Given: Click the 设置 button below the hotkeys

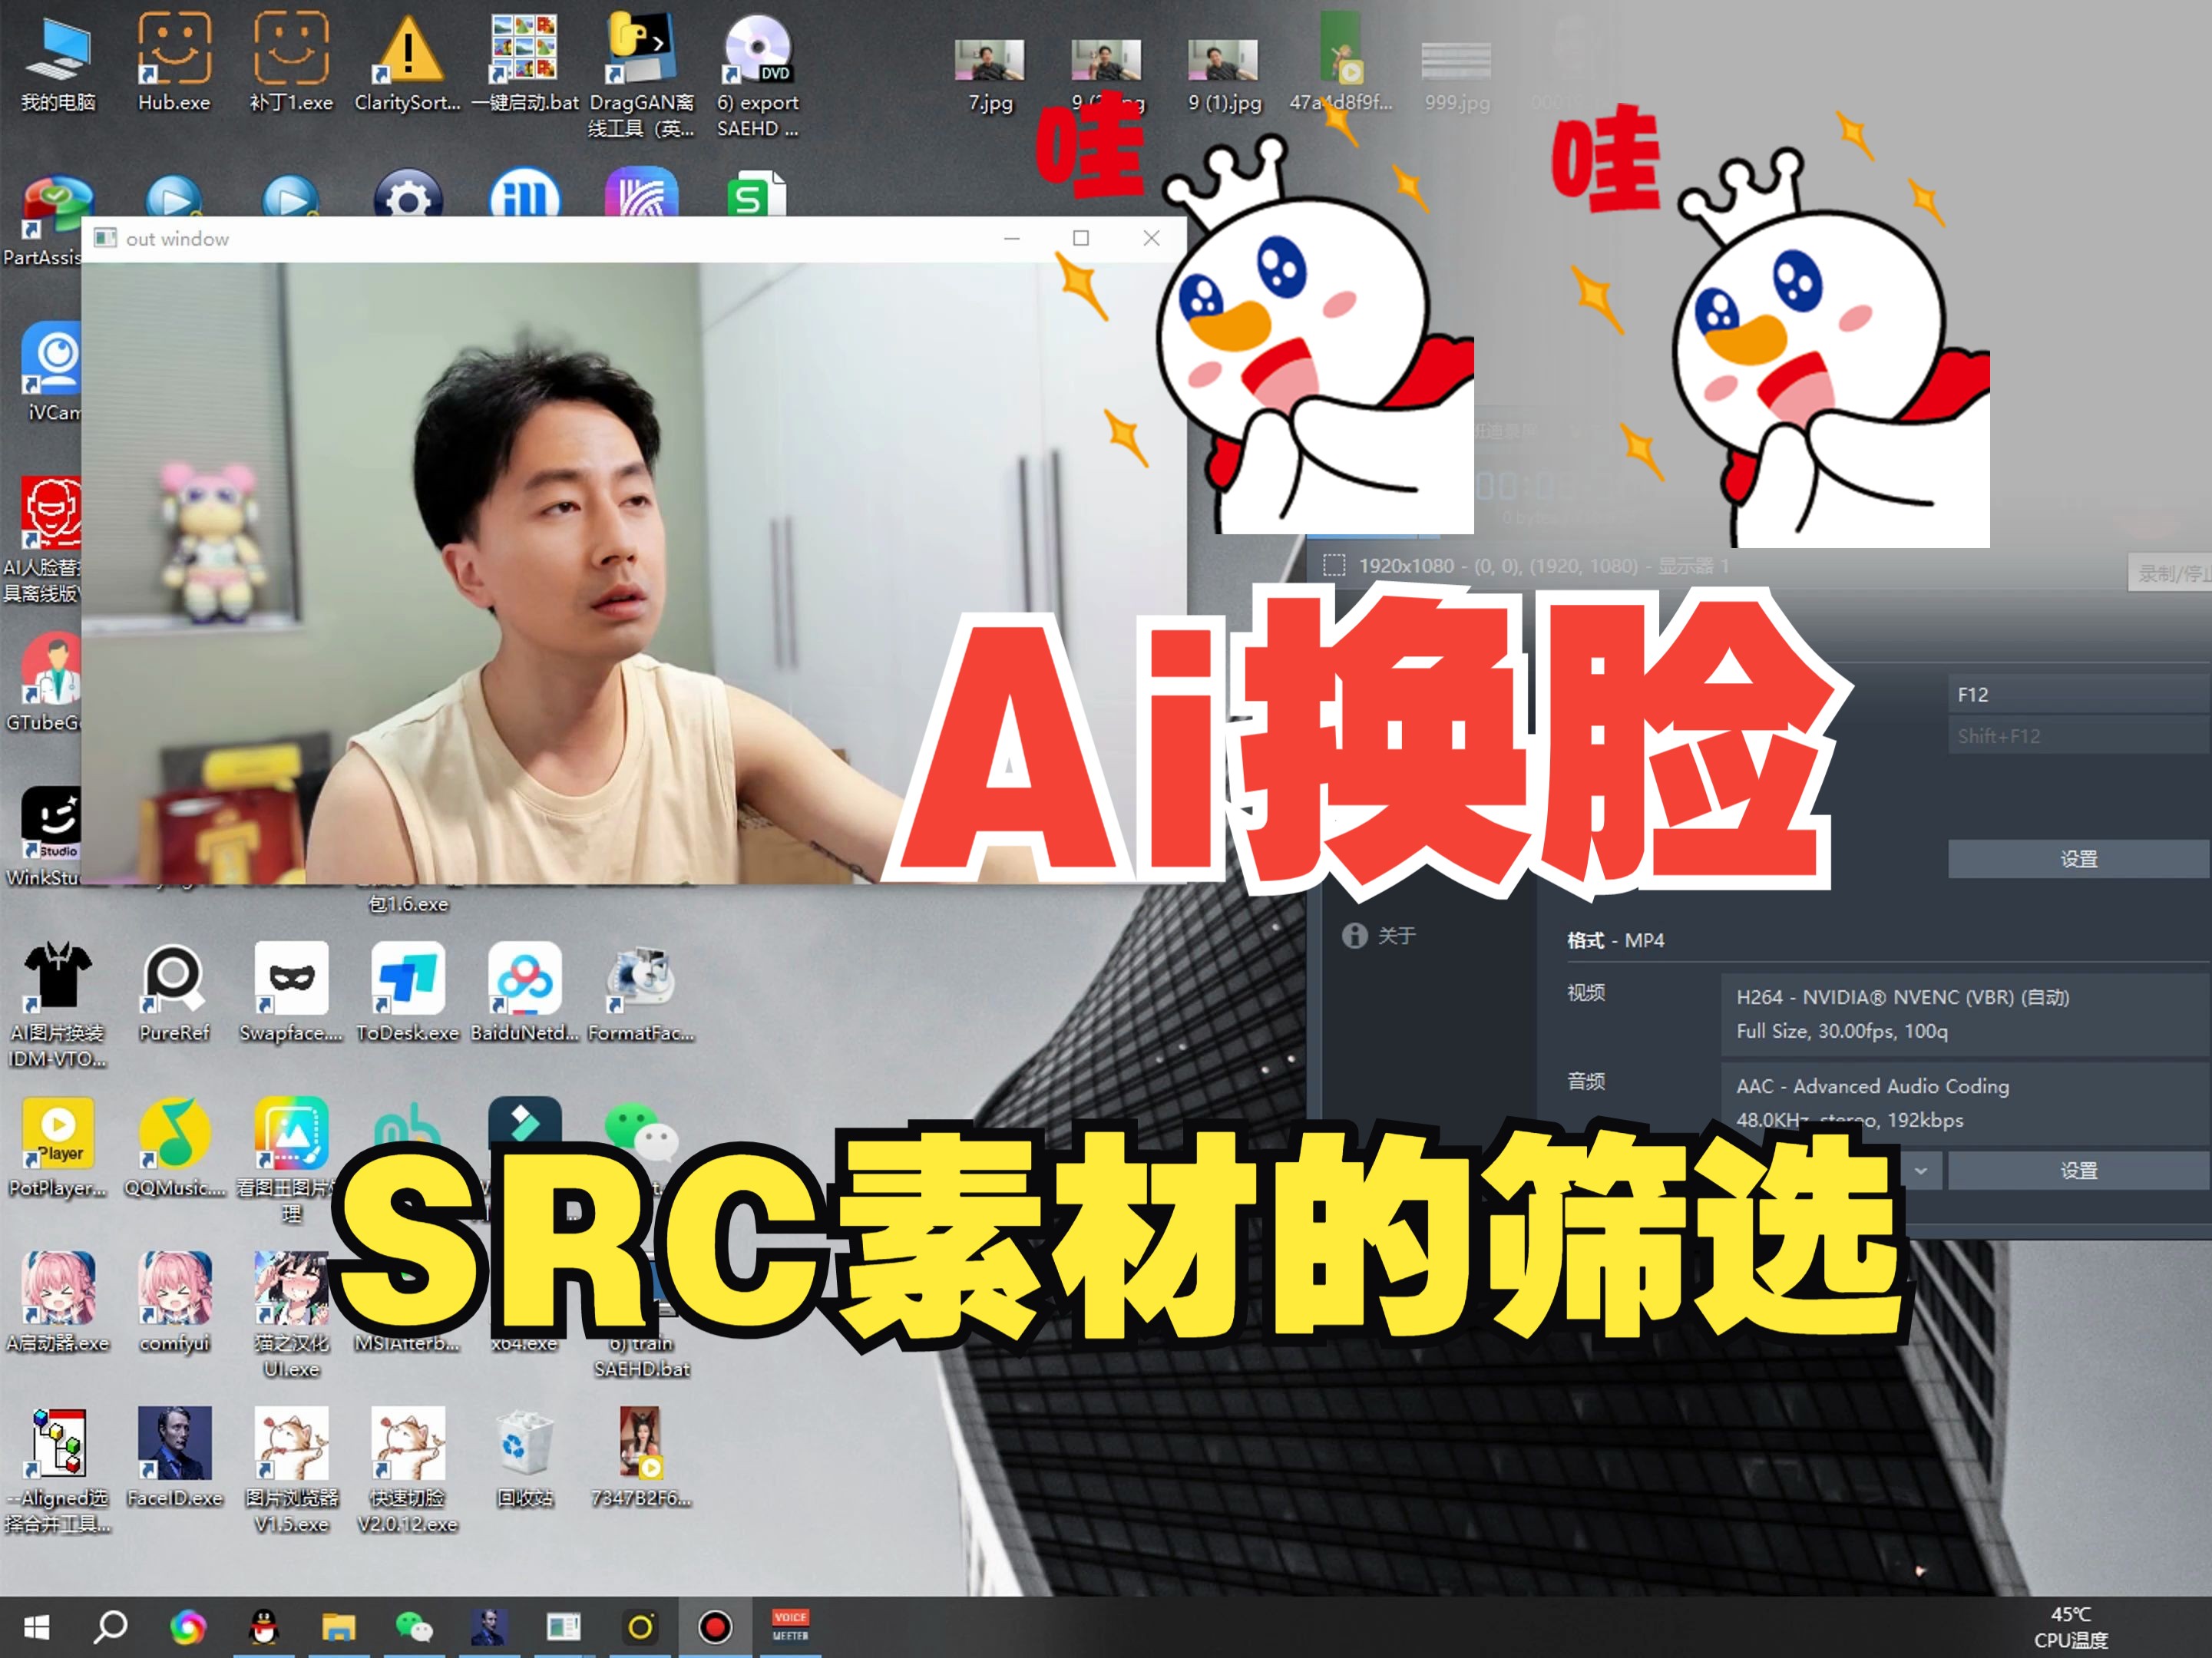Looking at the screenshot, I should (2079, 859).
